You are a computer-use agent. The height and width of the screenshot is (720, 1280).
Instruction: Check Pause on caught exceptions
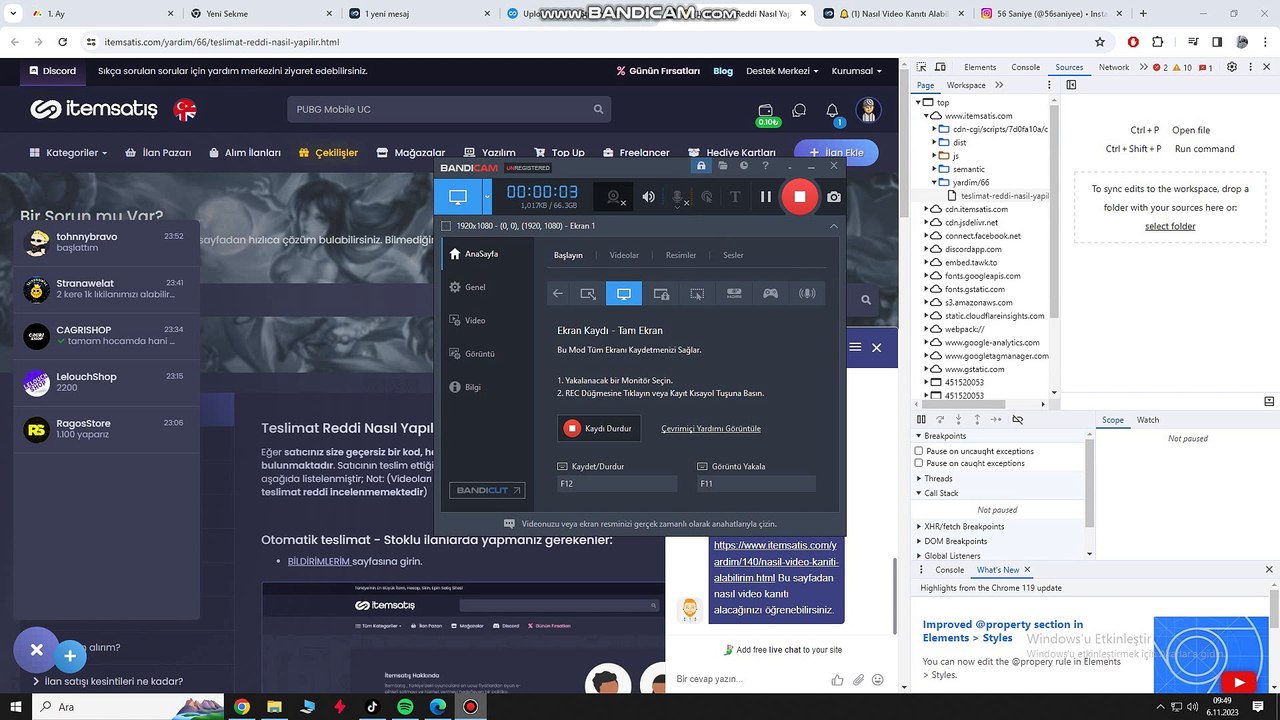click(x=919, y=463)
